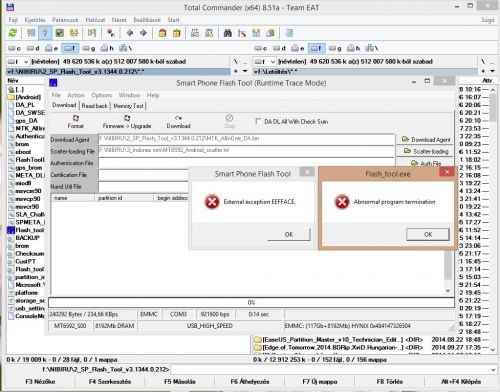Click the Auth File browse button
This screenshot has width=500, height=392.
click(426, 163)
